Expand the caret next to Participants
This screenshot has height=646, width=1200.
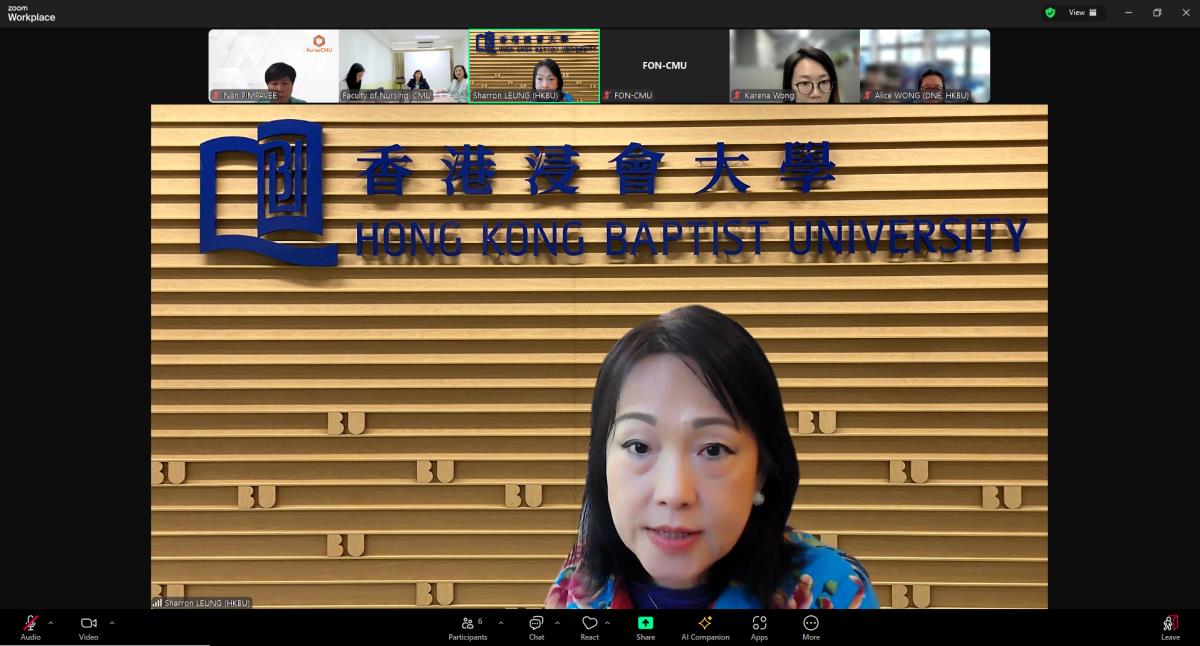tap(501, 622)
